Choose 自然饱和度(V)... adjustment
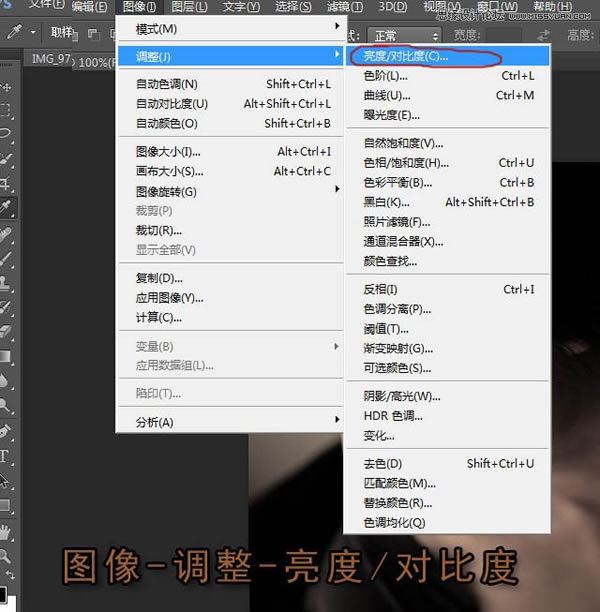Viewport: 600px width, 612px height. (x=447, y=143)
